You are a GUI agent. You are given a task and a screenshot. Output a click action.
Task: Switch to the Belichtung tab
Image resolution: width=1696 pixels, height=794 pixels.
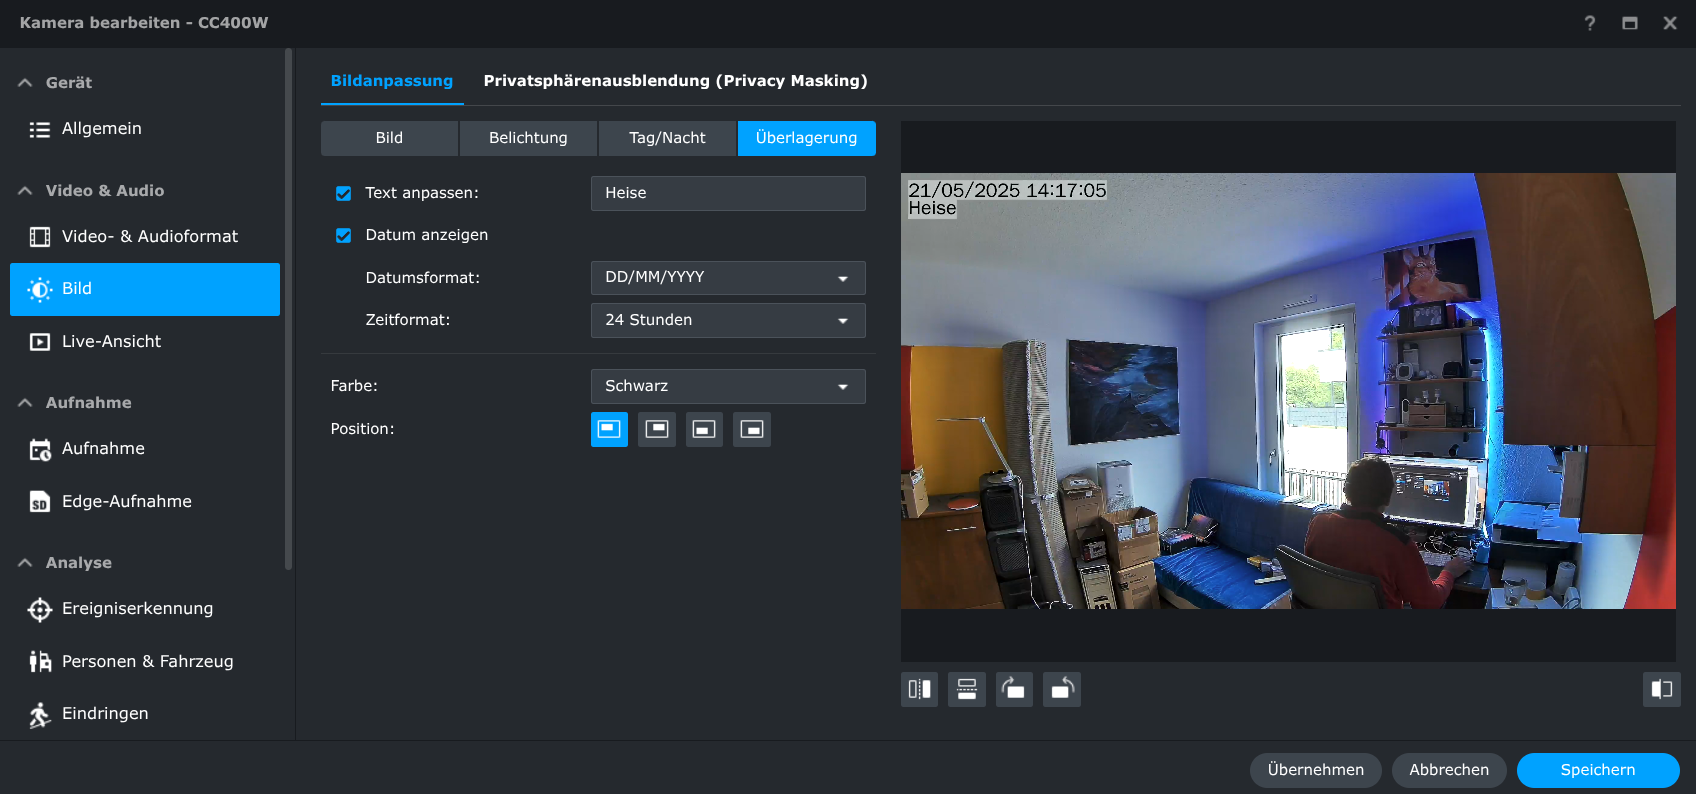[528, 138]
